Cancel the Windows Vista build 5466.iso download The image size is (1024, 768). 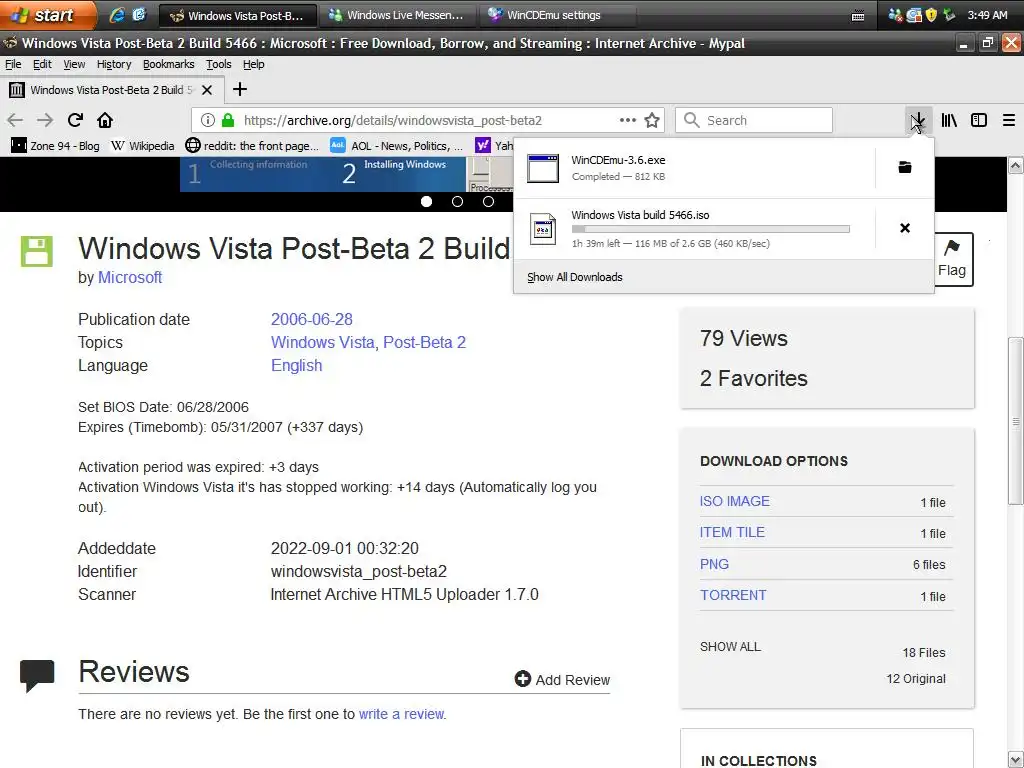click(904, 228)
